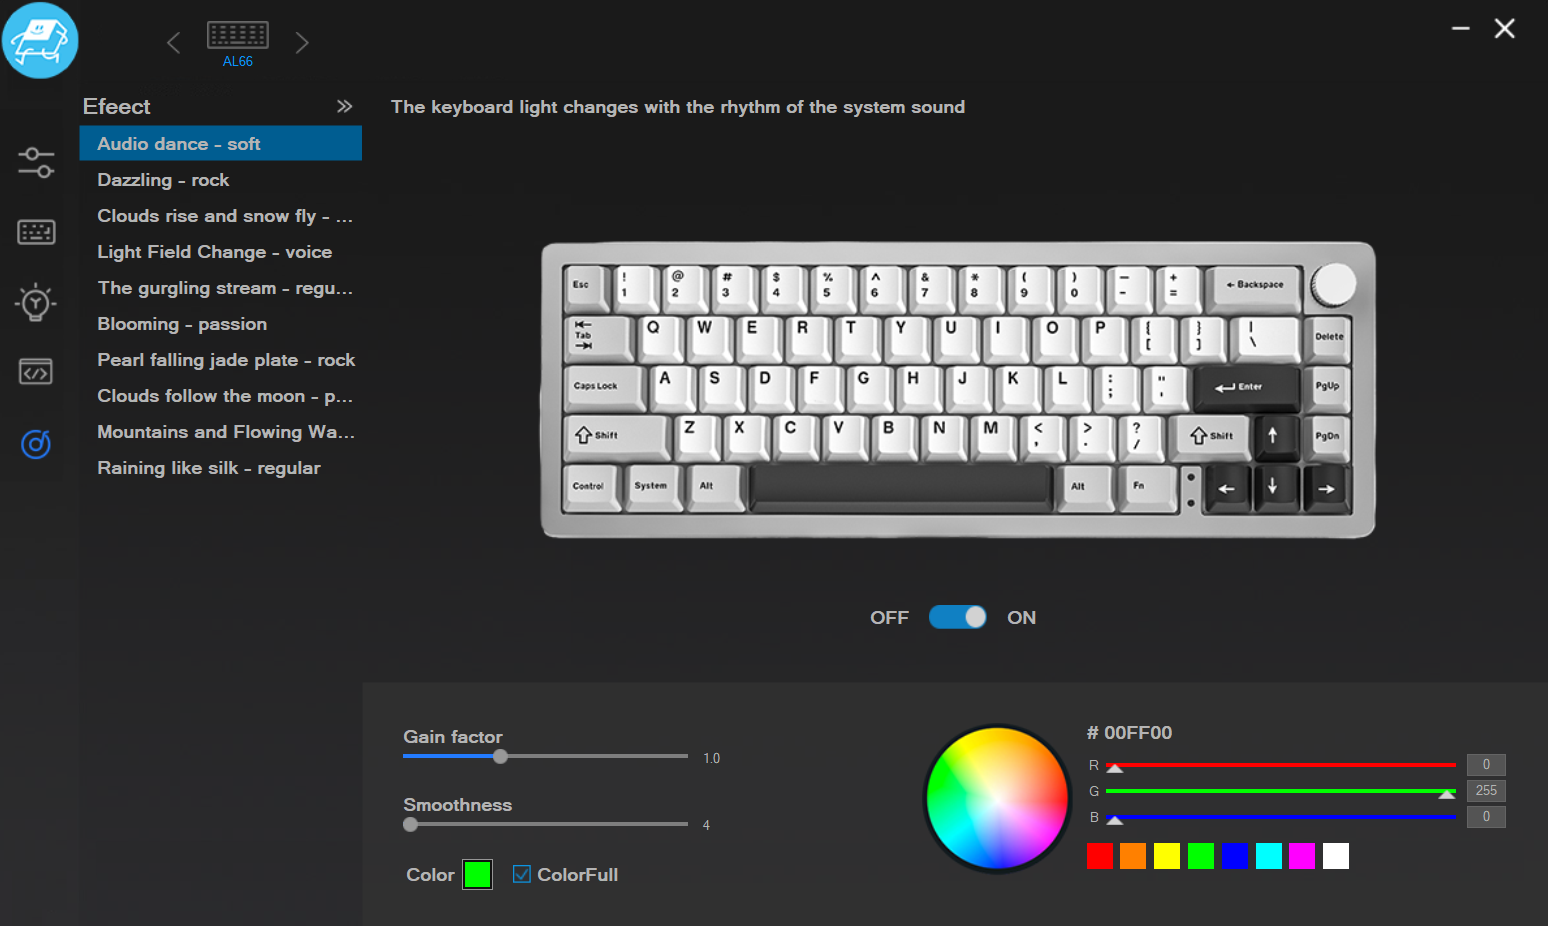Screen dimensions: 1548x926
Task: Collapse the Efeect panel double chevron
Action: click(344, 106)
